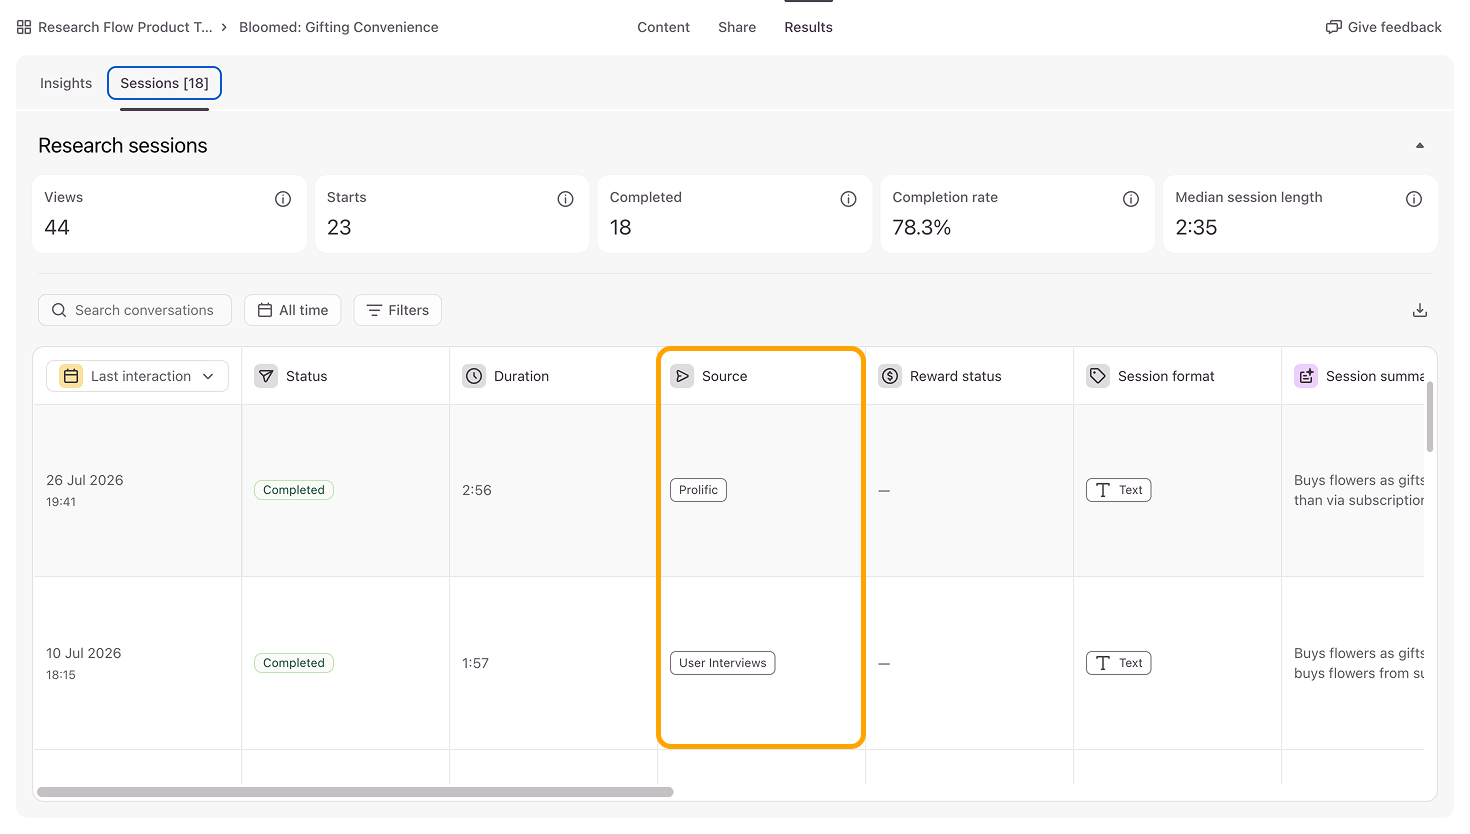Viewport: 1470px width, 834px height.
Task: Show info for Completion rate
Action: tap(1131, 199)
